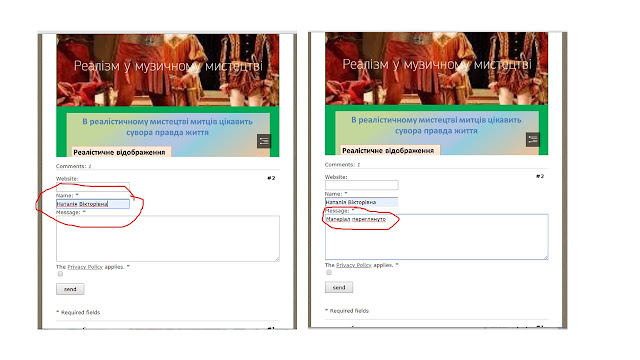Screen dimensions: 640x360
Task: Focus the Website field in right form
Action: click(362, 185)
